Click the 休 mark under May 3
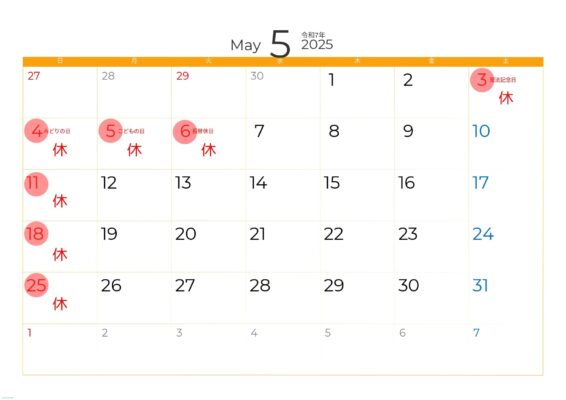The width and height of the screenshot is (566, 400). pos(506,98)
